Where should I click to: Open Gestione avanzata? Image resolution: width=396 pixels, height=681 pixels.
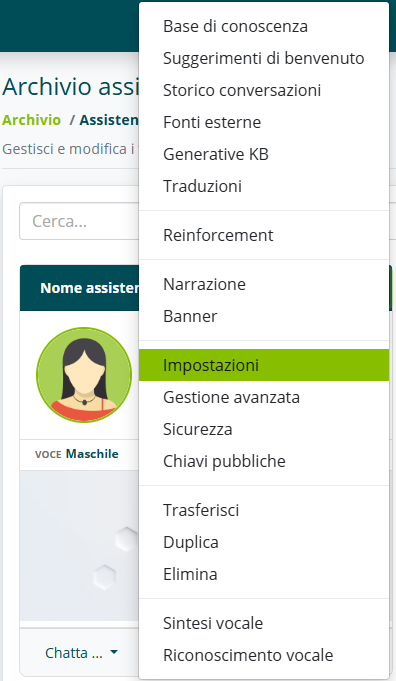pyautogui.click(x=264, y=397)
